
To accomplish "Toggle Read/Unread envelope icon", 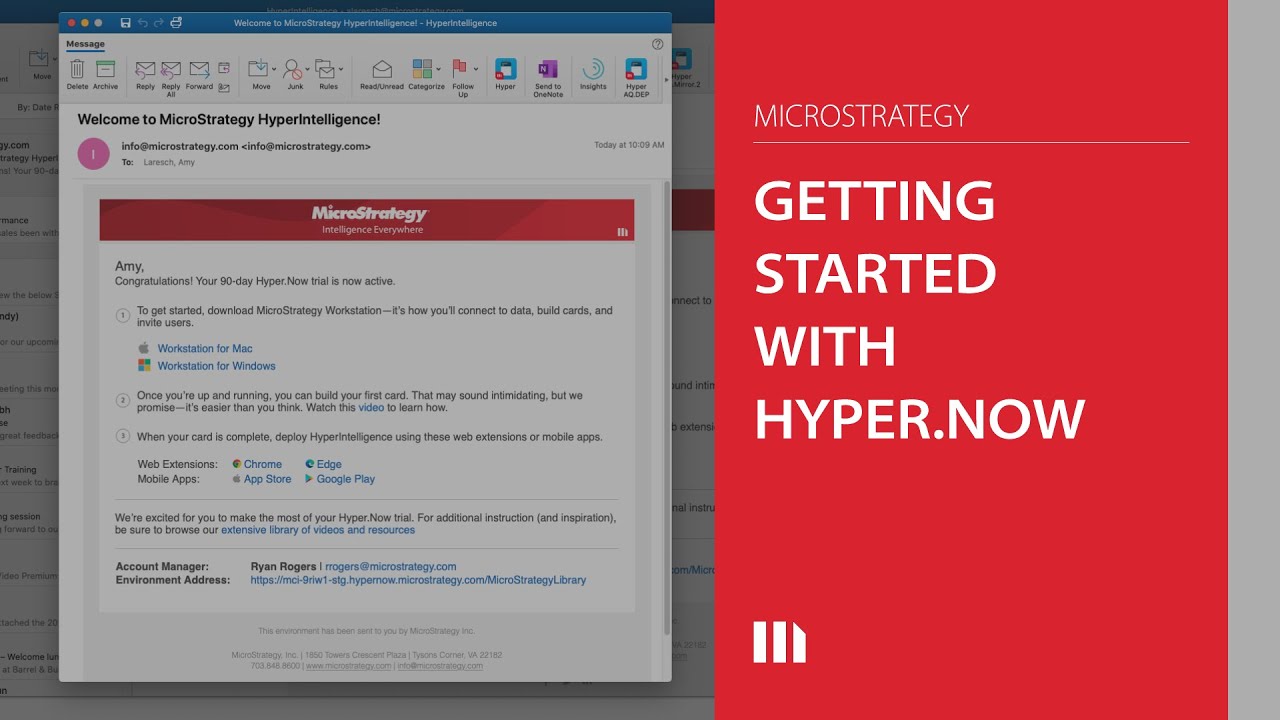I will pyautogui.click(x=382, y=69).
